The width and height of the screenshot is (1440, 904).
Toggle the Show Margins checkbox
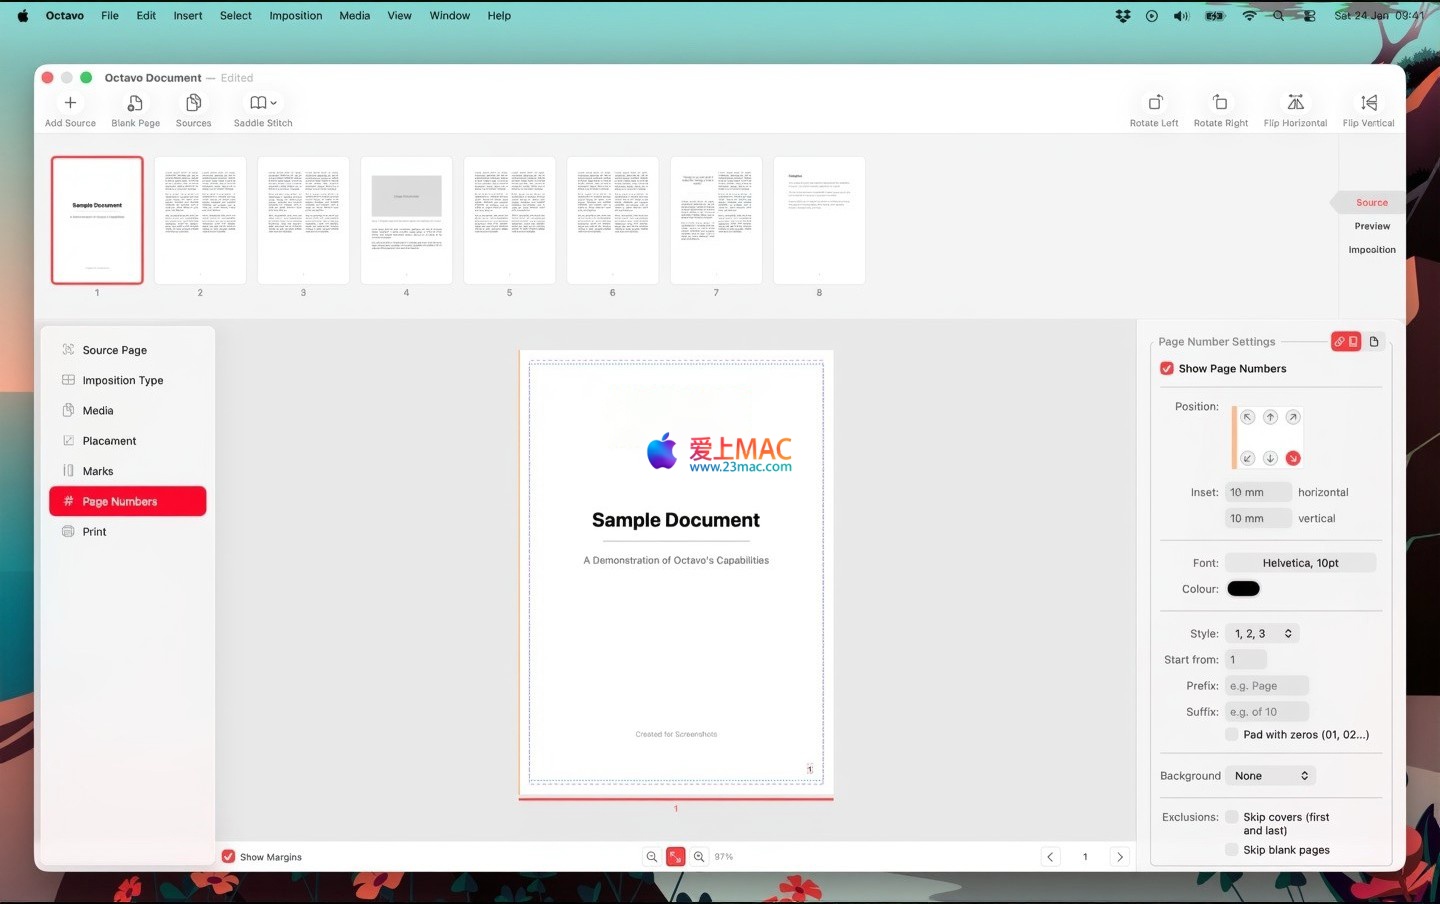(229, 857)
